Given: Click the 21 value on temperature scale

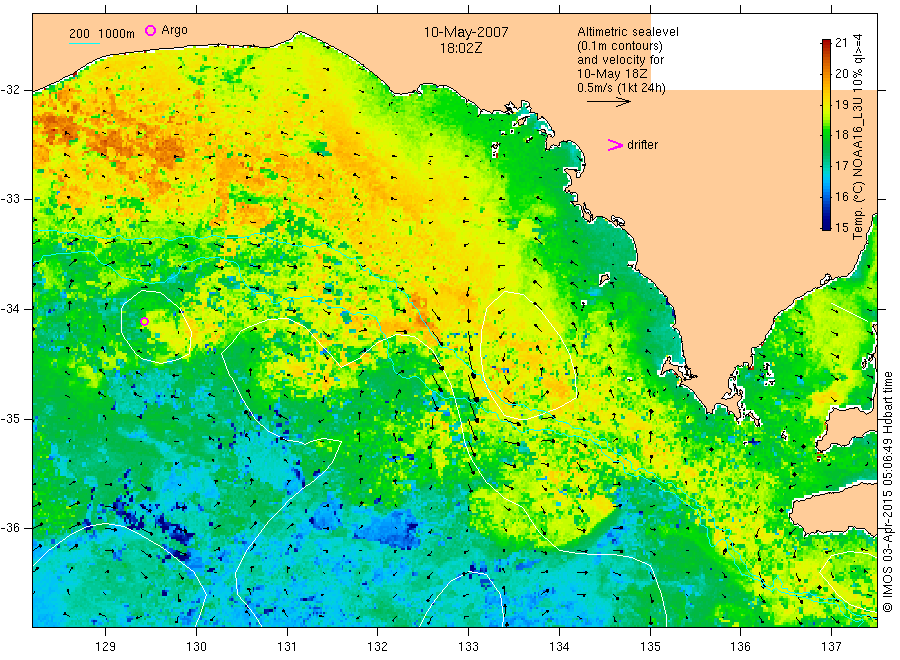Looking at the screenshot, I should pos(841,42).
